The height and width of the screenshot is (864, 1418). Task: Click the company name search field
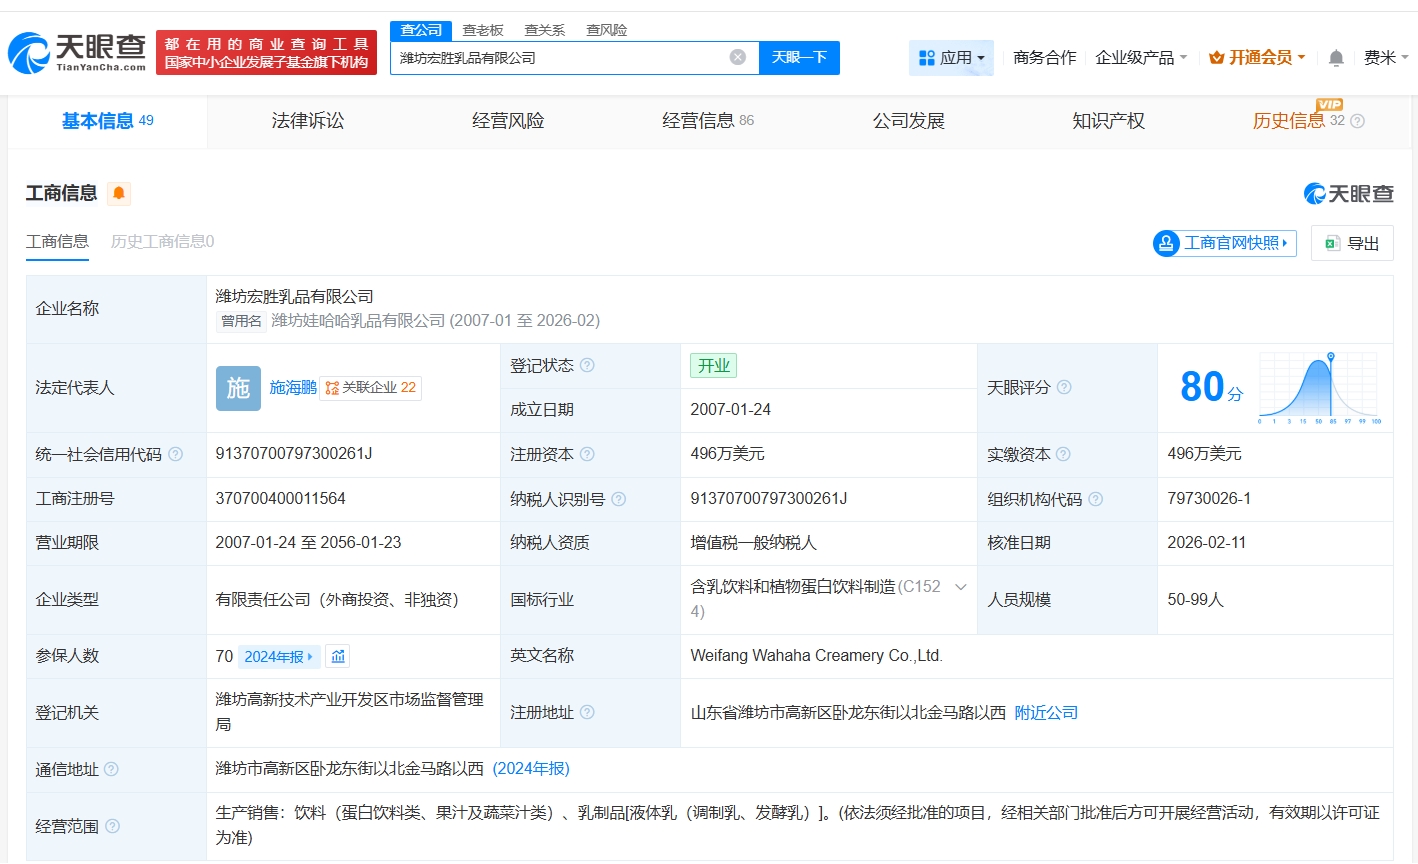click(x=560, y=58)
